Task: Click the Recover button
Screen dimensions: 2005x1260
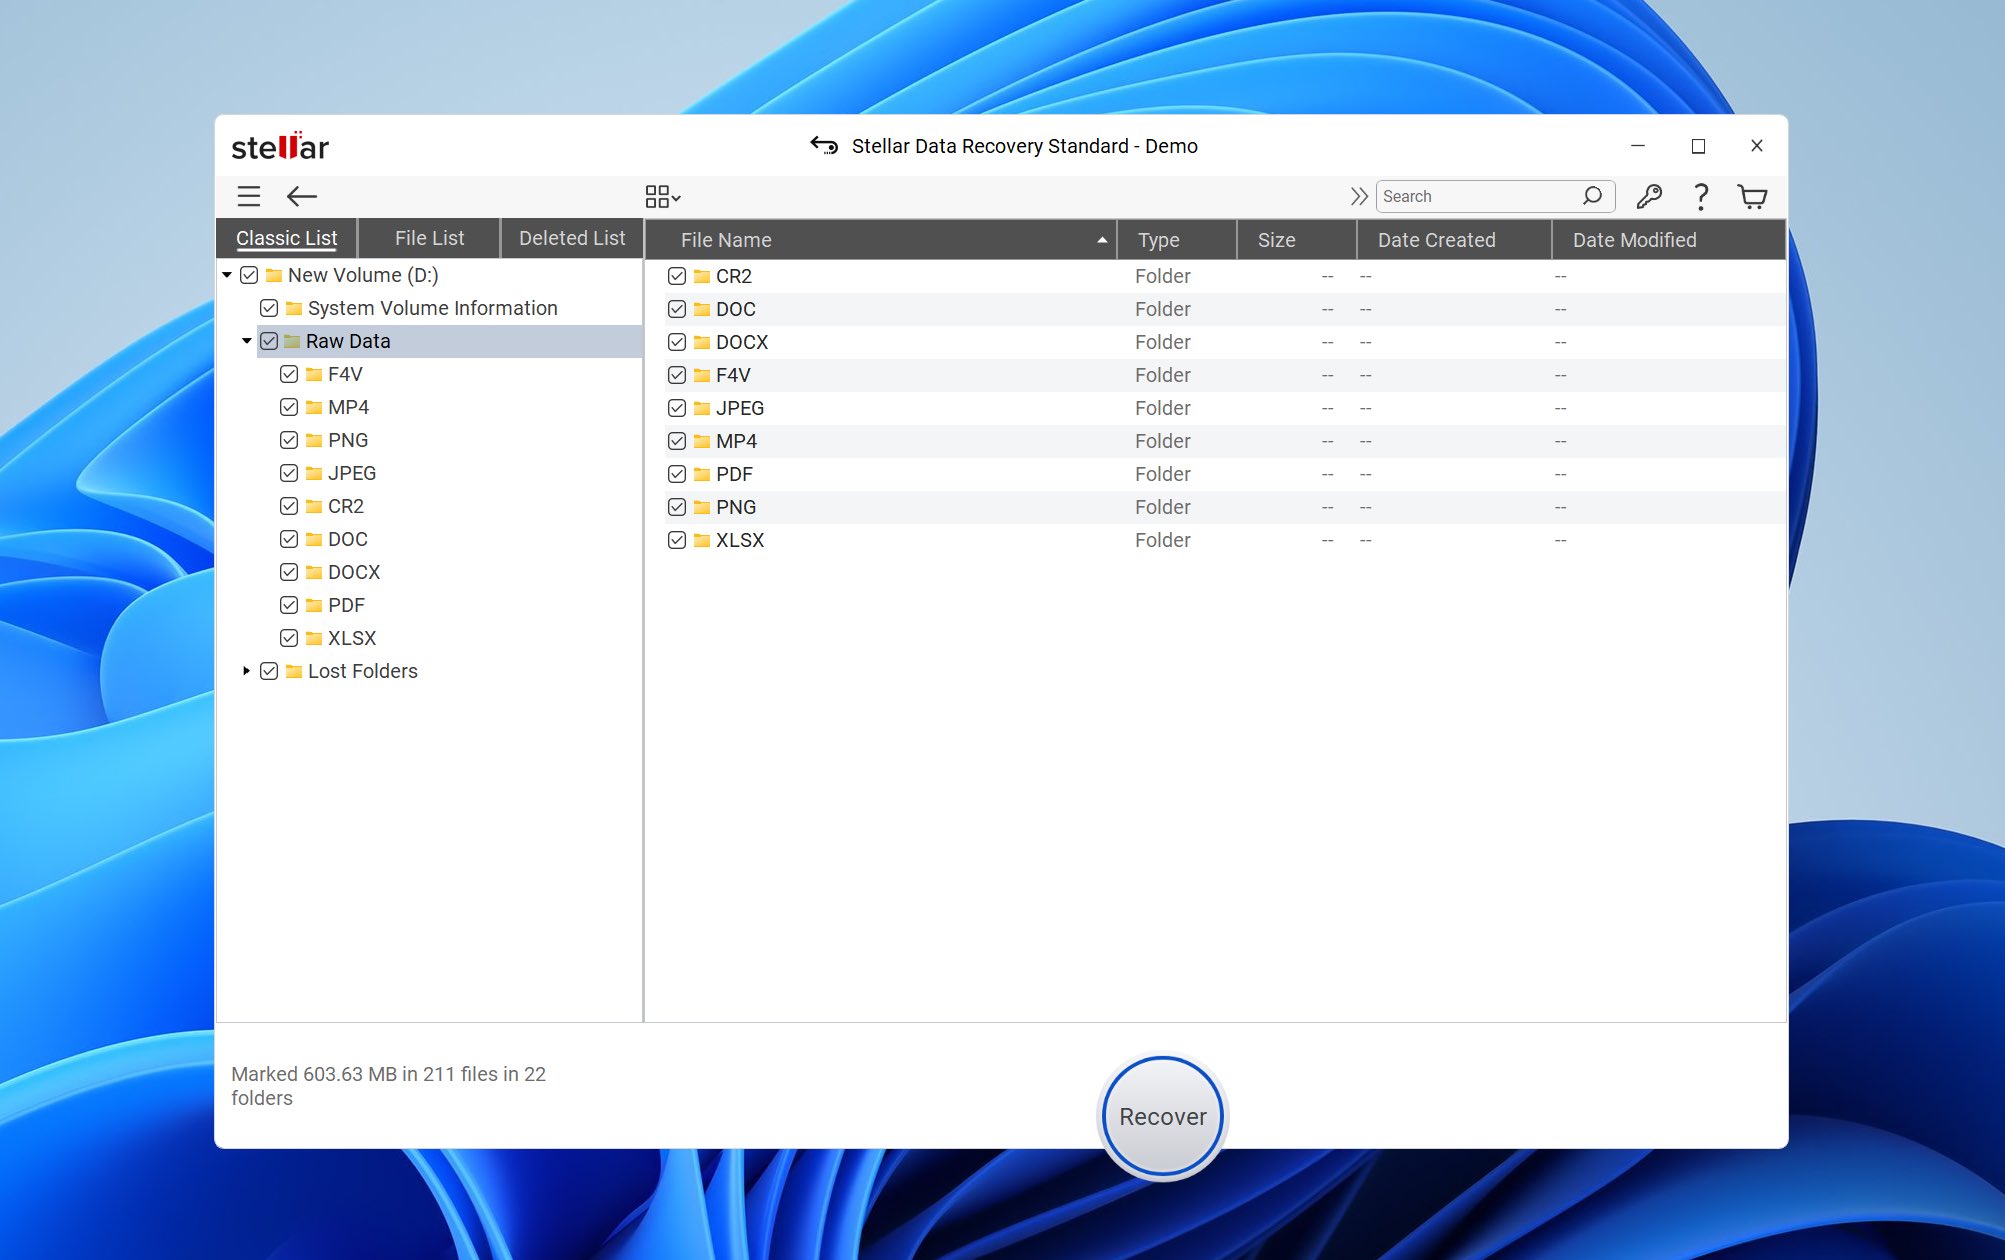Action: [1163, 1117]
